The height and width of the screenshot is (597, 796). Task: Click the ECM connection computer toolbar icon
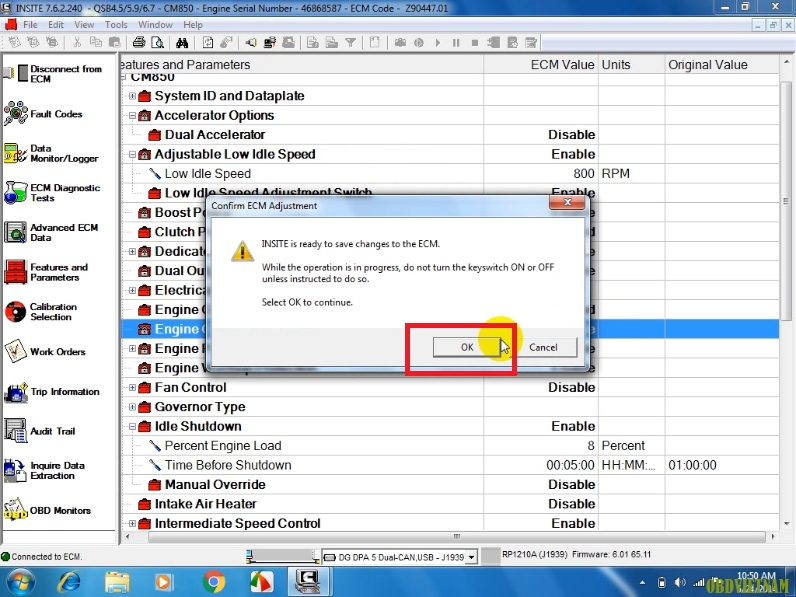[270, 43]
